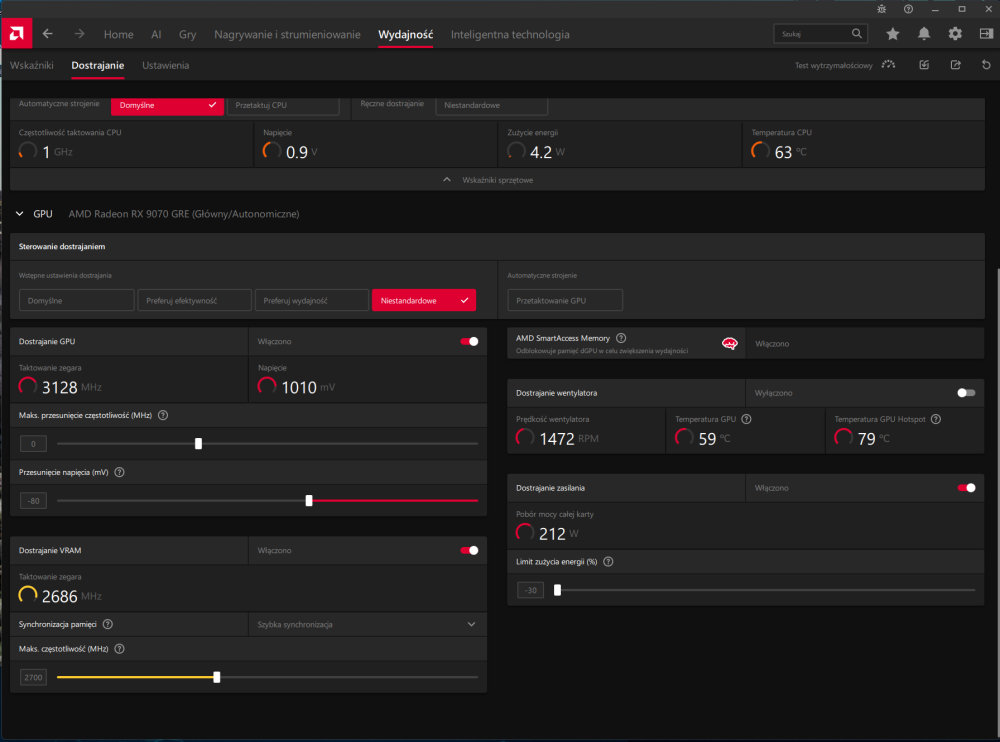Open Inteligentna technologia tab
Screen dimensions: 1000x742
pyautogui.click(x=510, y=34)
